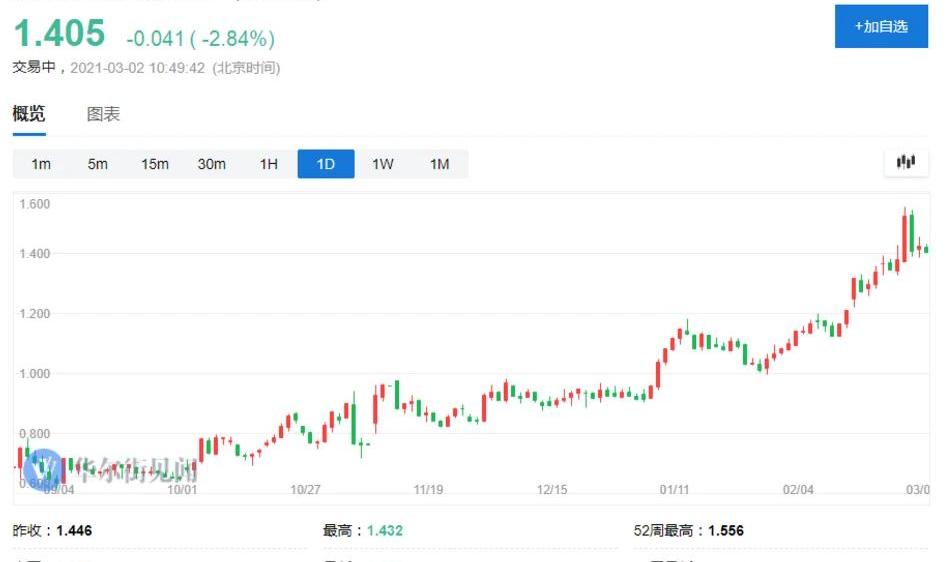The height and width of the screenshot is (562, 948).
Task: Click the 01/11 date axis label
Action: click(x=674, y=489)
